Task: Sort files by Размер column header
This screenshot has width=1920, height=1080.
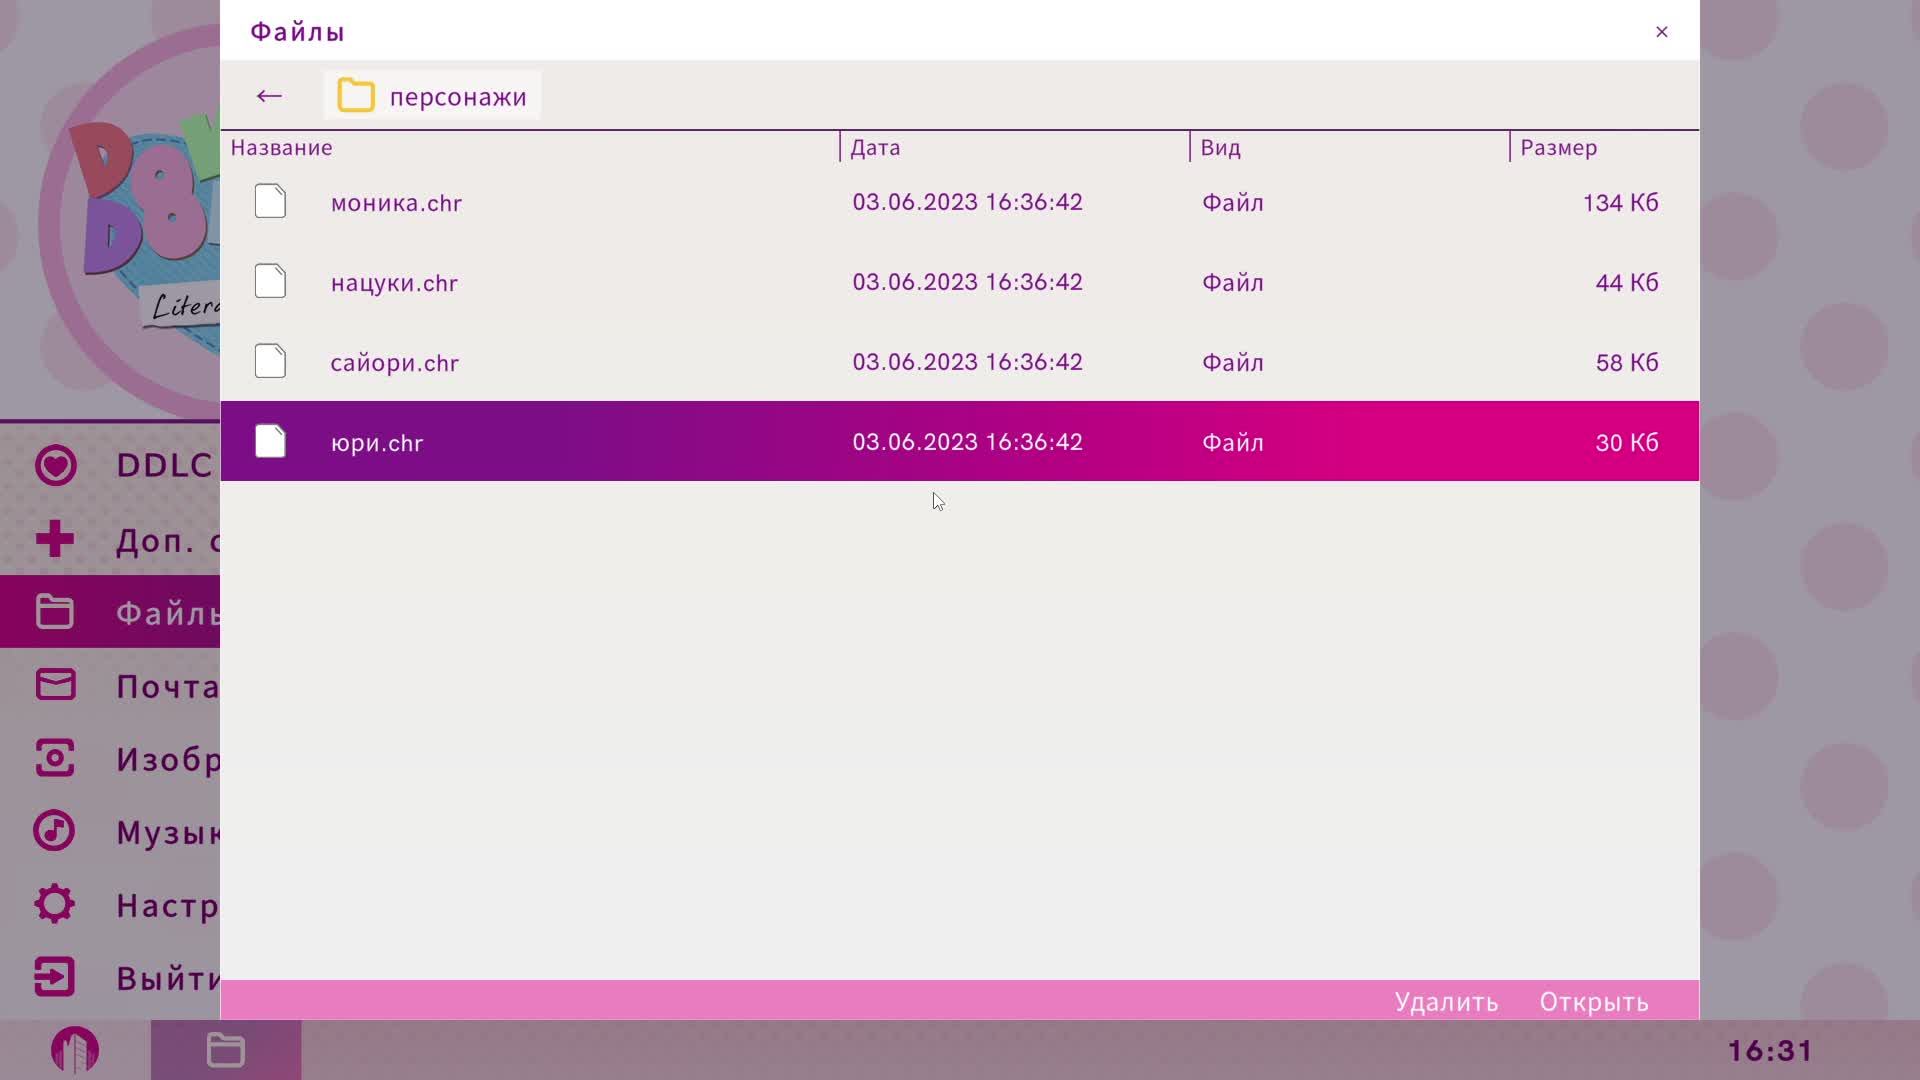Action: 1558,148
